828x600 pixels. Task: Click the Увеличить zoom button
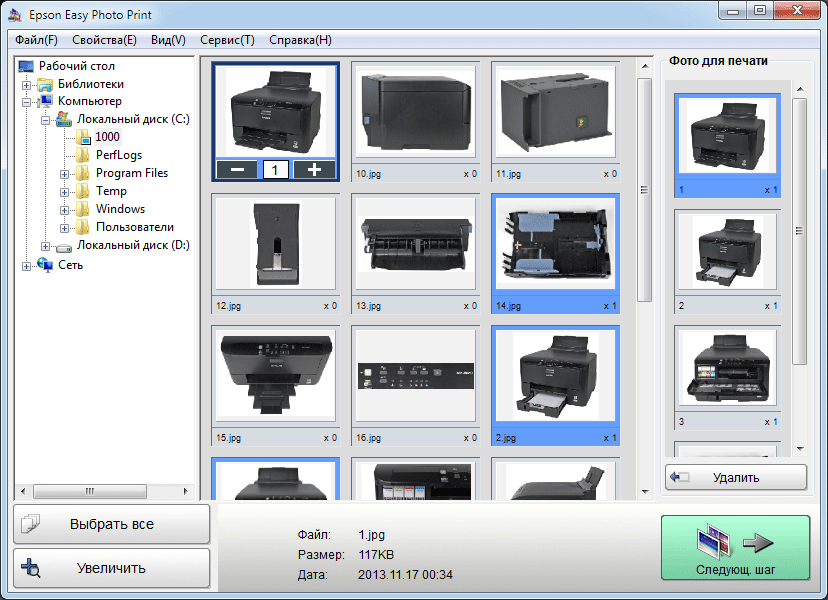pos(111,568)
